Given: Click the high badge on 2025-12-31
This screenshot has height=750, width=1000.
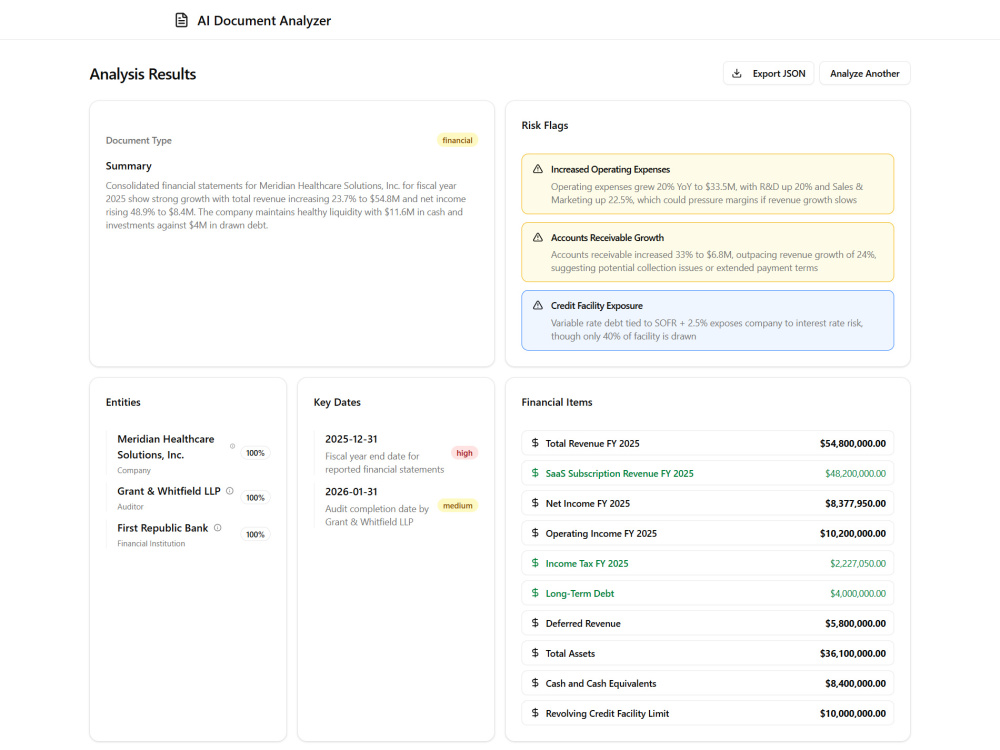Looking at the screenshot, I should point(464,453).
